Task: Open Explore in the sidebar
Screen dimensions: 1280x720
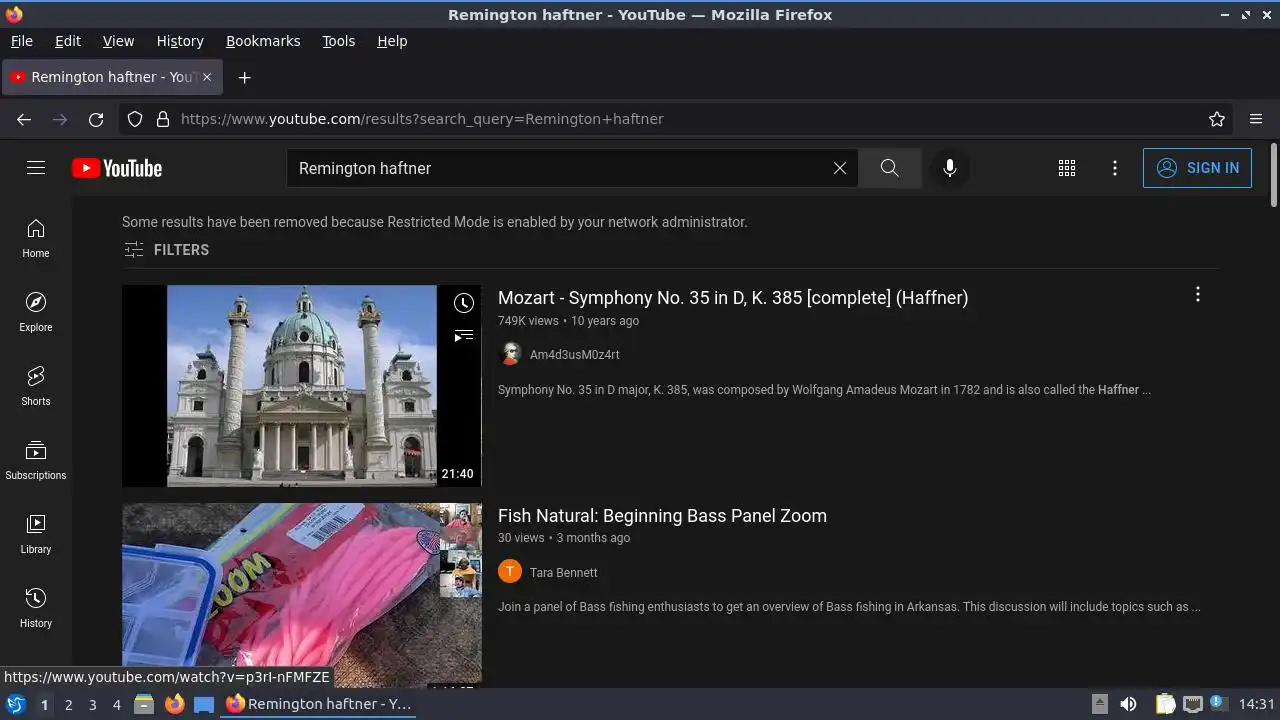Action: click(x=36, y=312)
